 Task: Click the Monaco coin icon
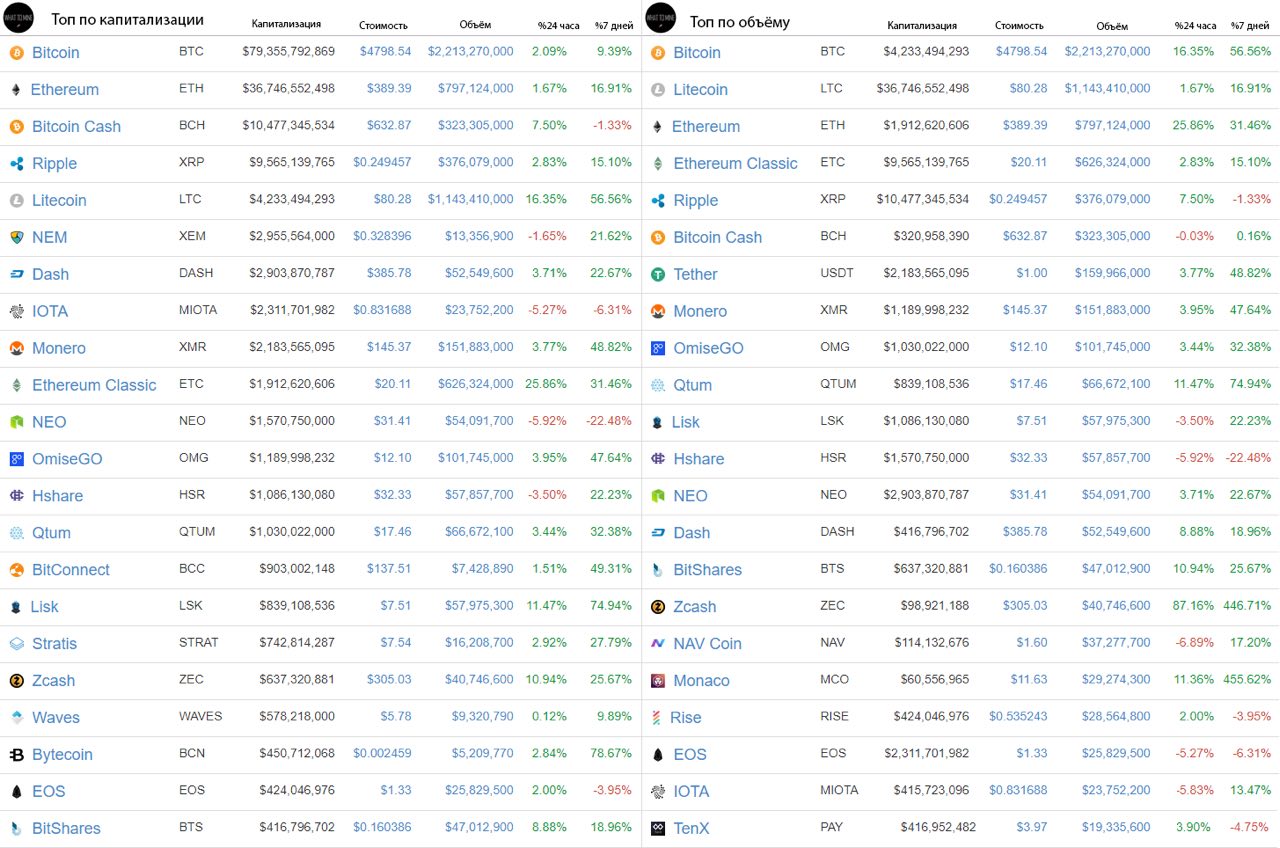[x=658, y=681]
